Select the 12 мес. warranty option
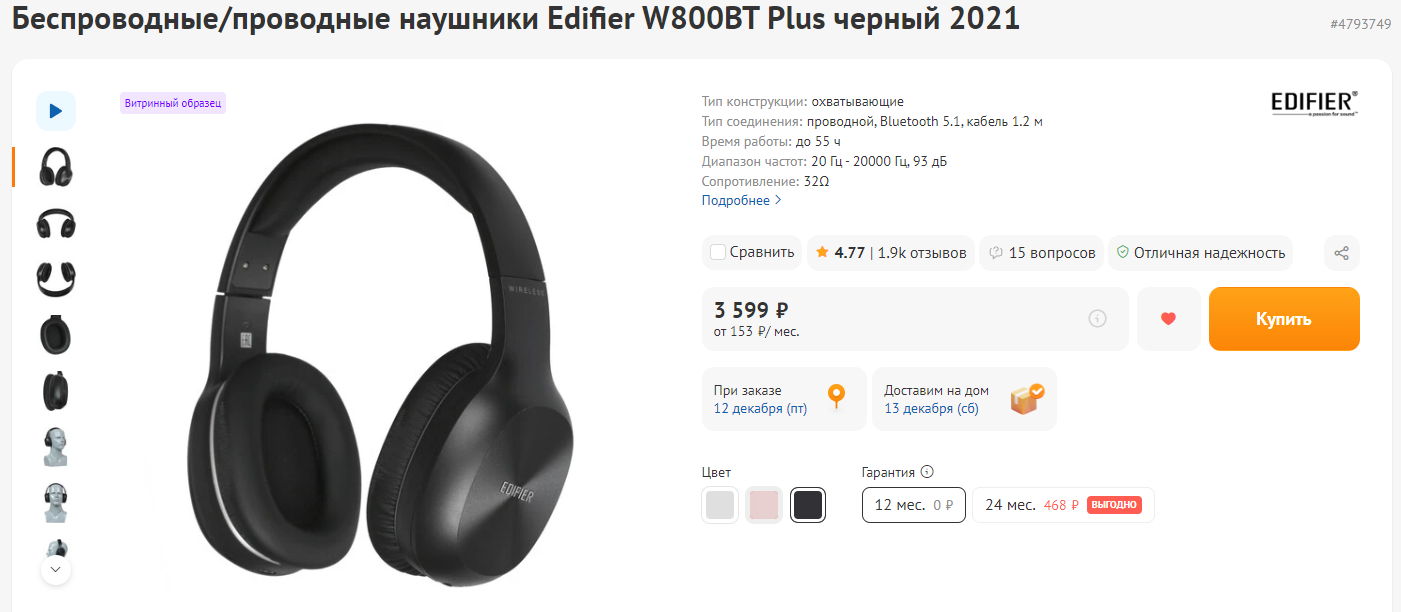Viewport: 1401px width, 612px height. click(914, 505)
